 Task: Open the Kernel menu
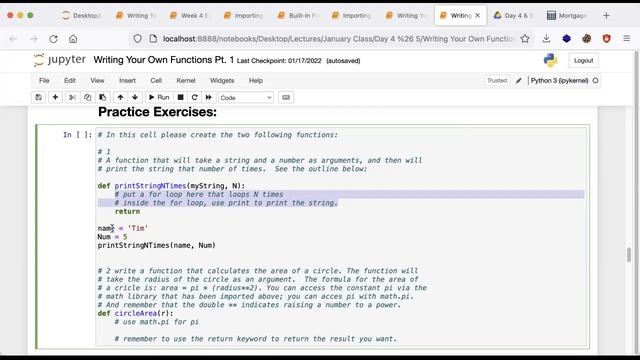coord(186,81)
